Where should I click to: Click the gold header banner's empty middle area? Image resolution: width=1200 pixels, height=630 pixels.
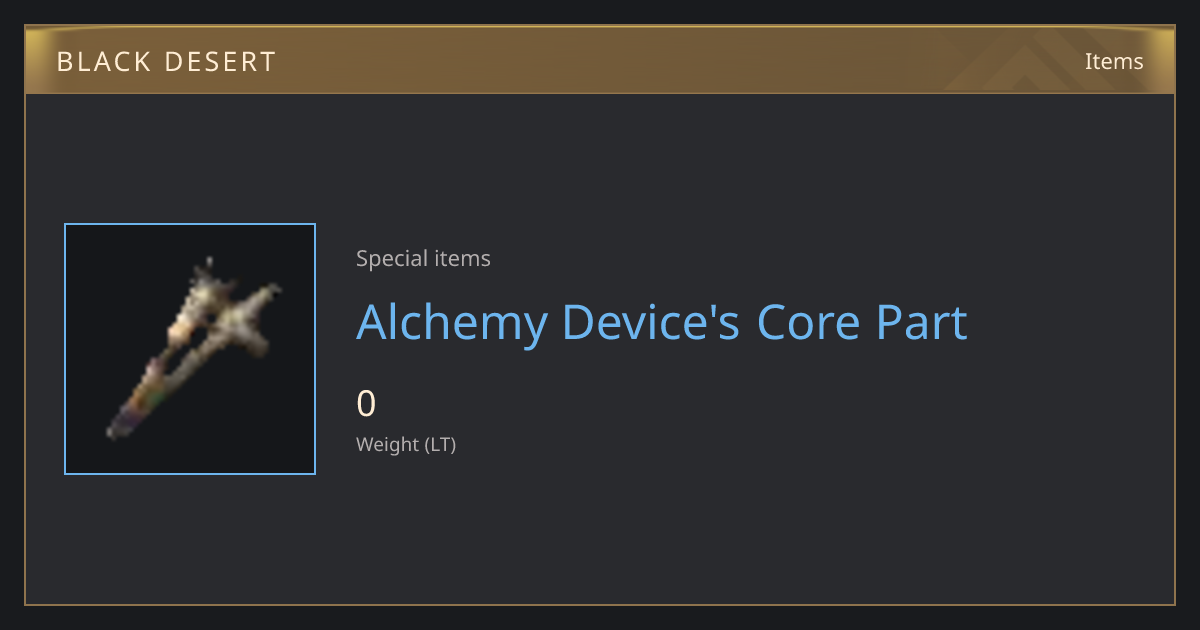pyautogui.click(x=600, y=61)
